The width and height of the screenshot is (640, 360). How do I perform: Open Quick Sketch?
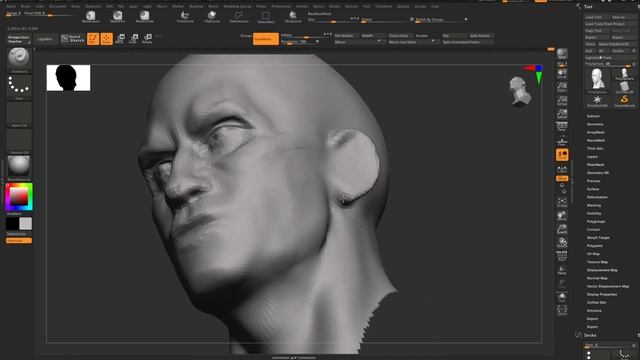coord(73,39)
